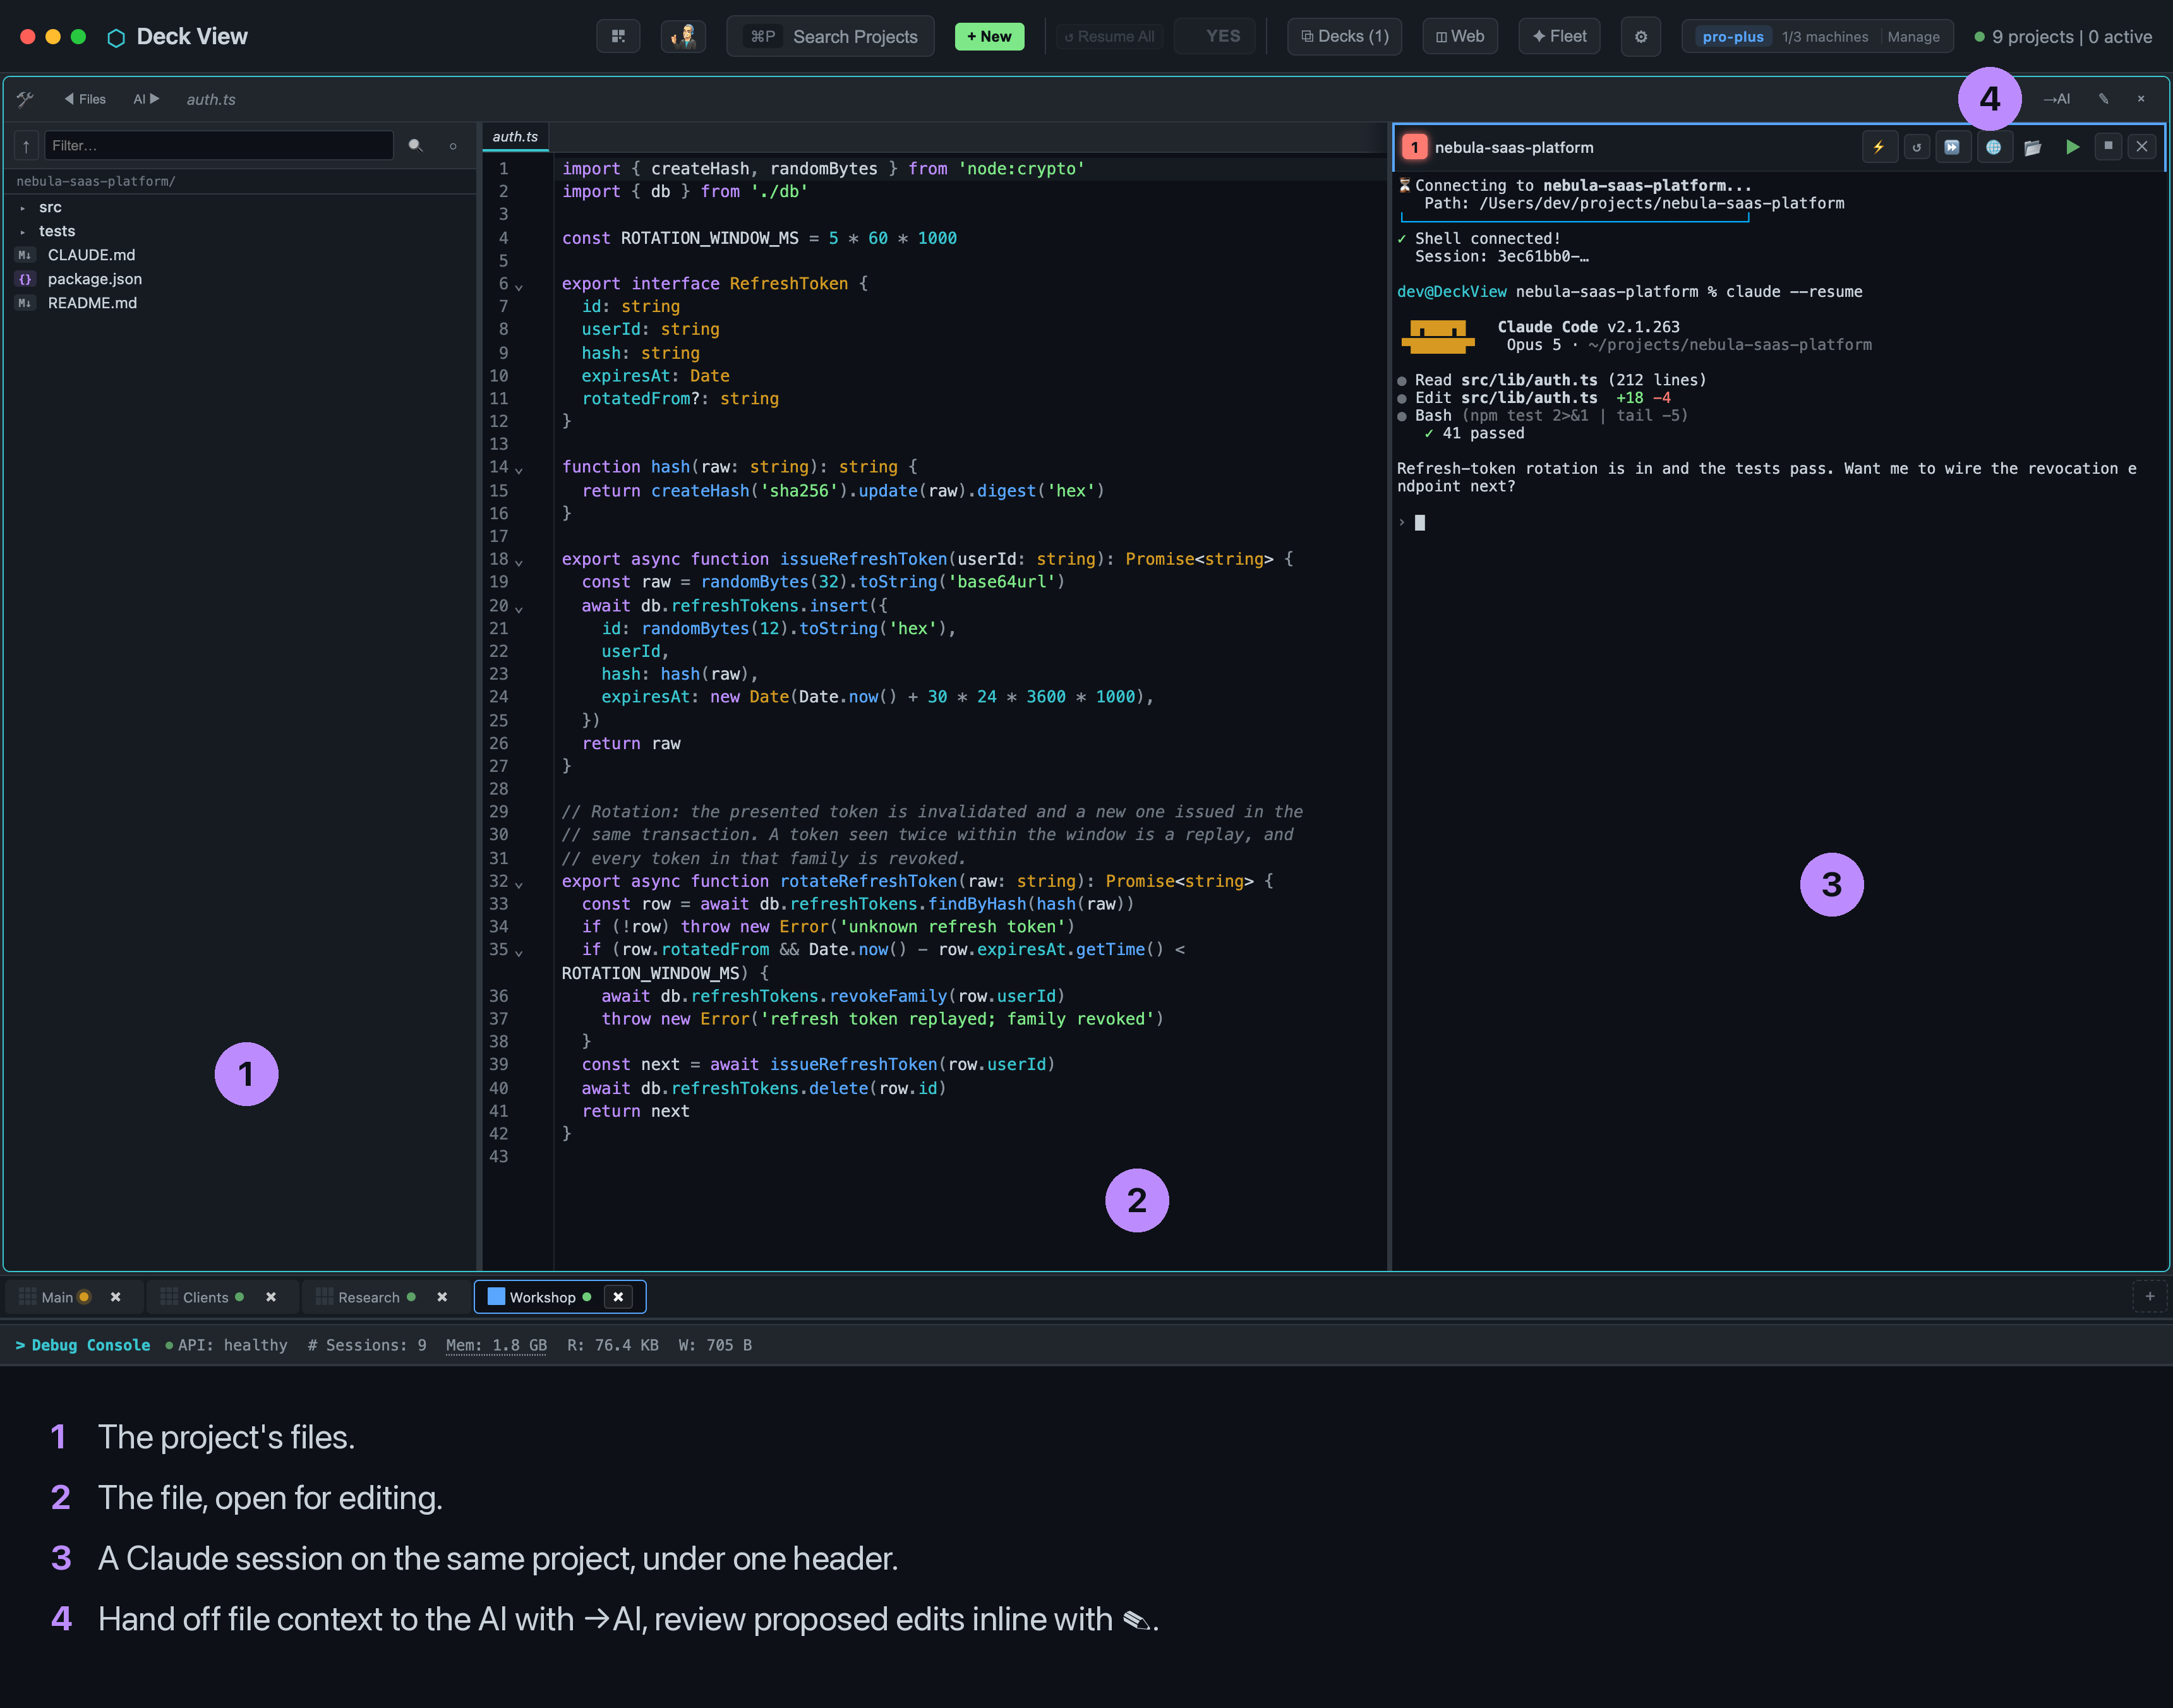This screenshot has width=2173, height=1708.
Task: Open README.md in file tree
Action: [92, 303]
